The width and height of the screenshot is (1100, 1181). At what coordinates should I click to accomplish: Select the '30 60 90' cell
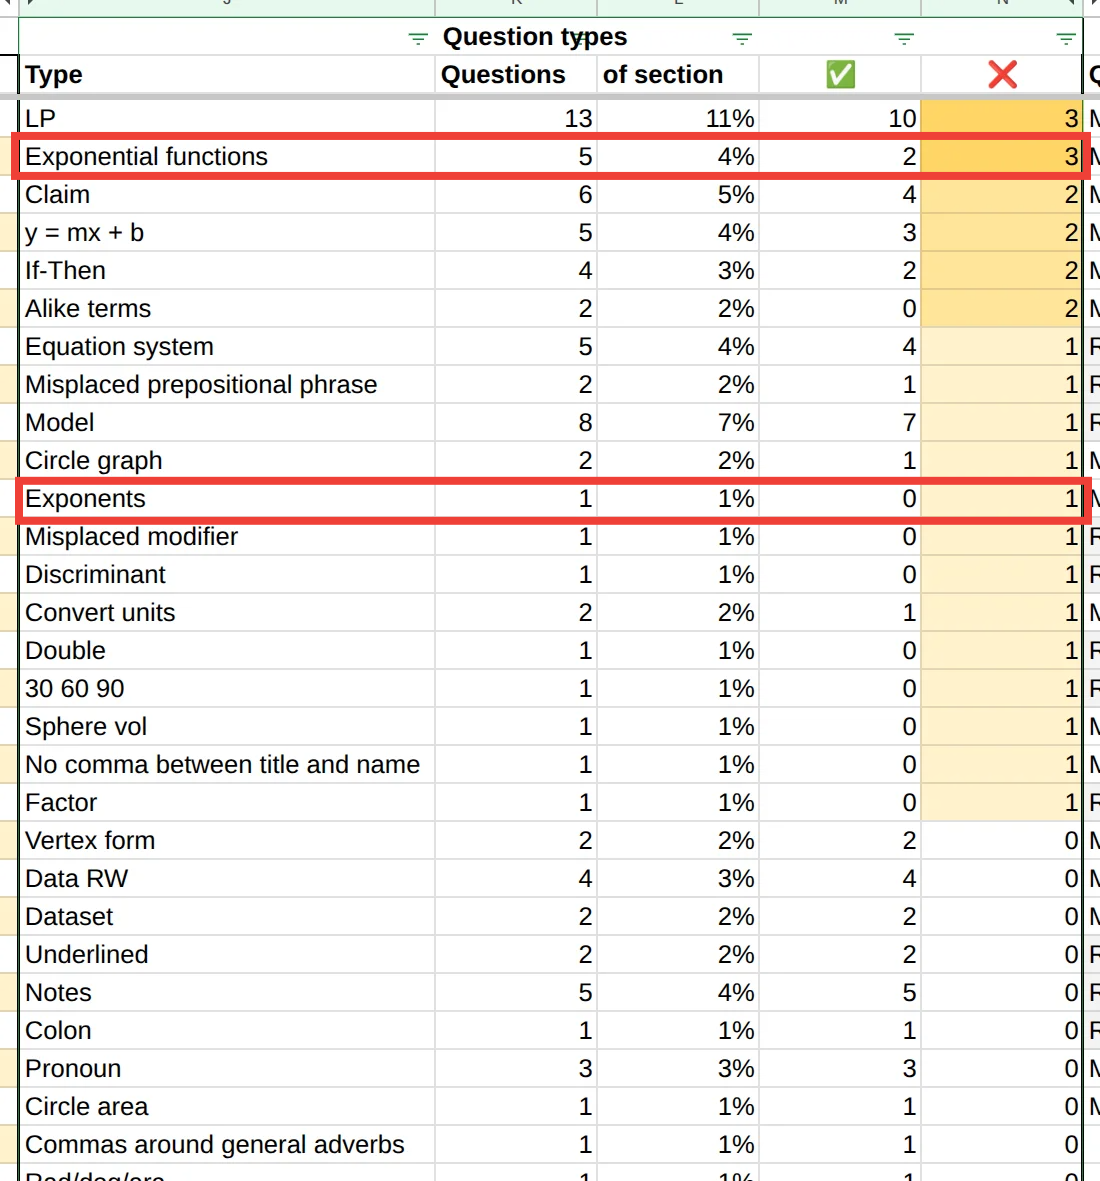coord(227,688)
